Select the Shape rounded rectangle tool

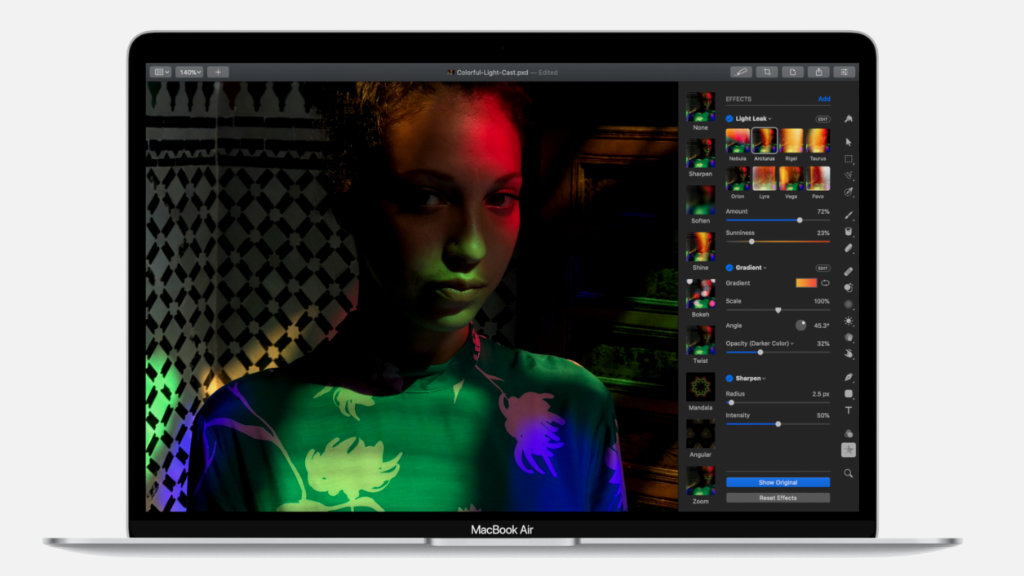[x=848, y=394]
